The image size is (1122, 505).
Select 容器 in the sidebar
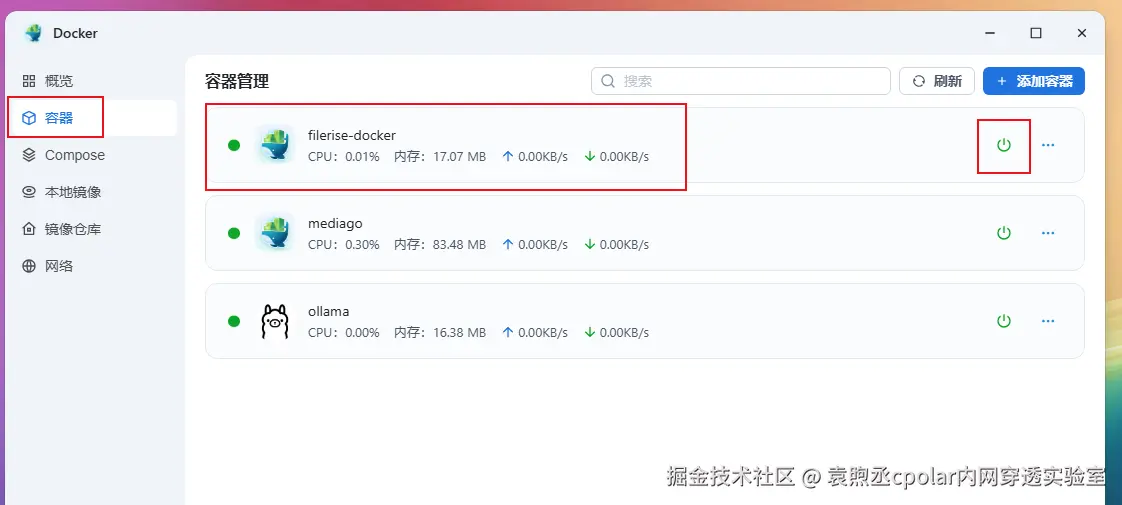92,118
